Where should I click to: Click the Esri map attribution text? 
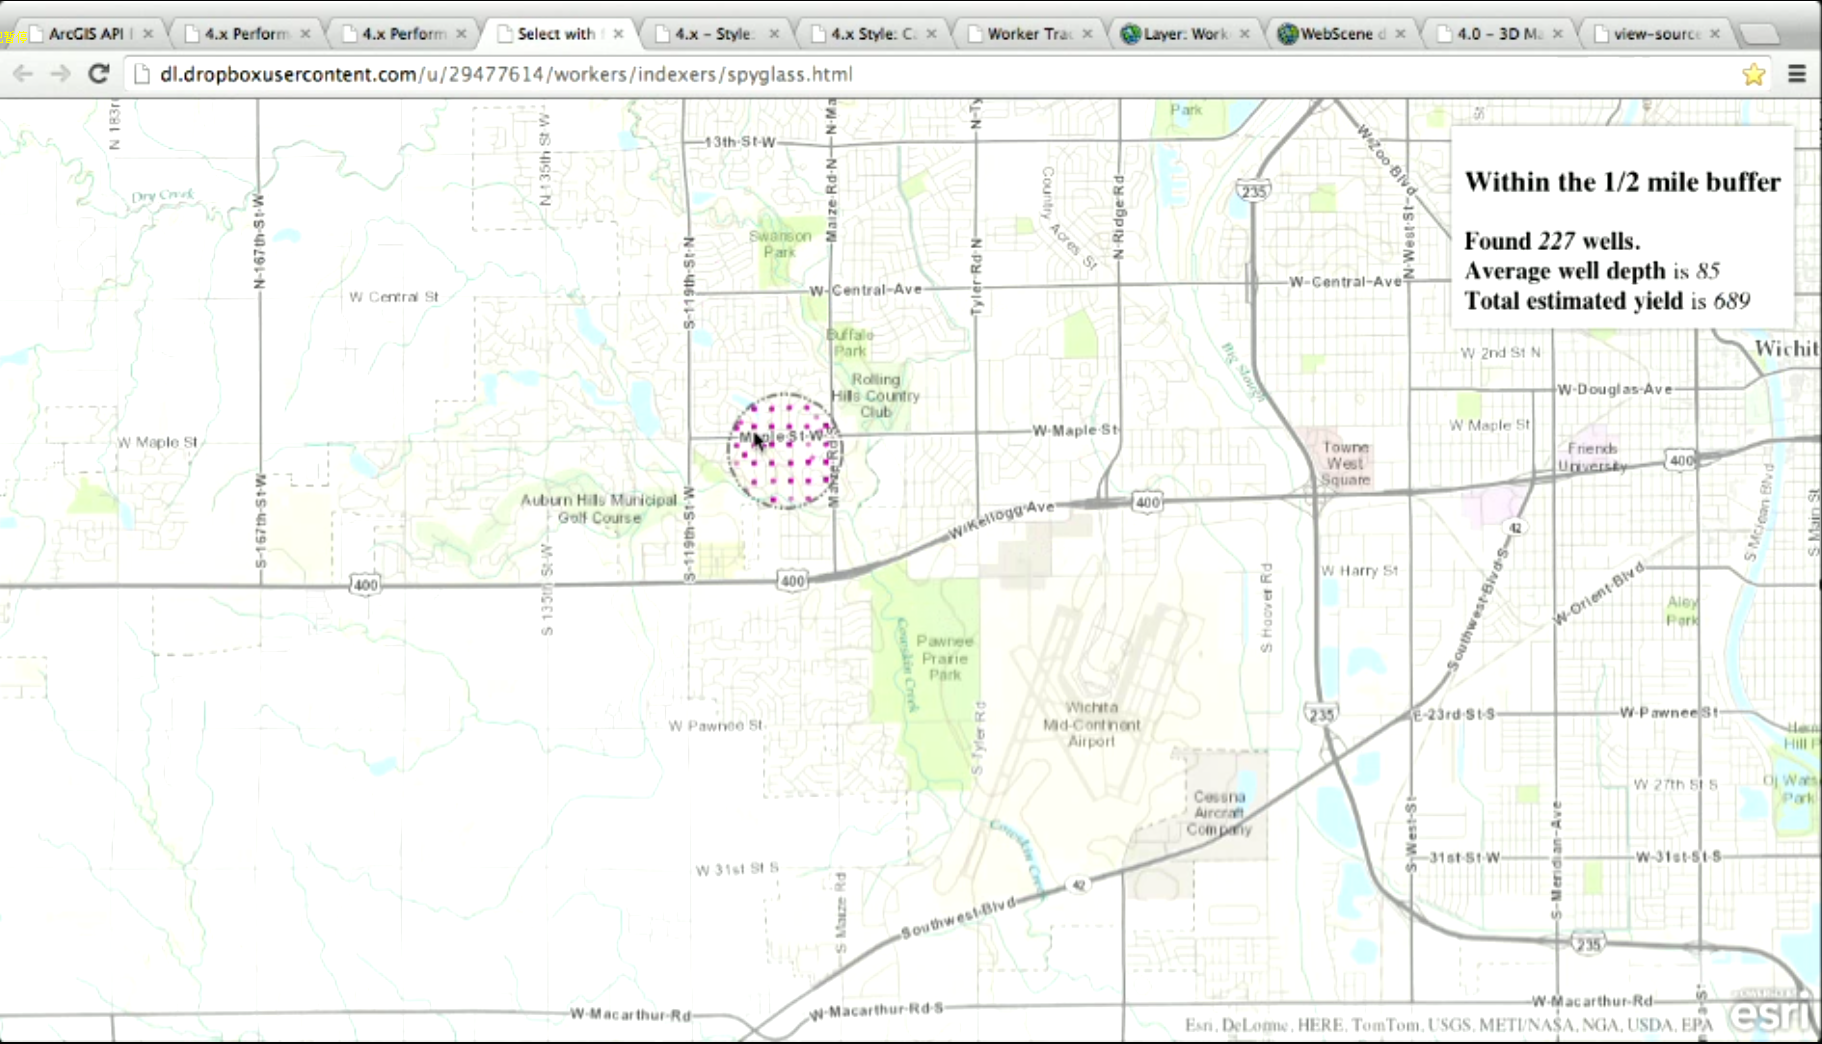point(1448,1025)
